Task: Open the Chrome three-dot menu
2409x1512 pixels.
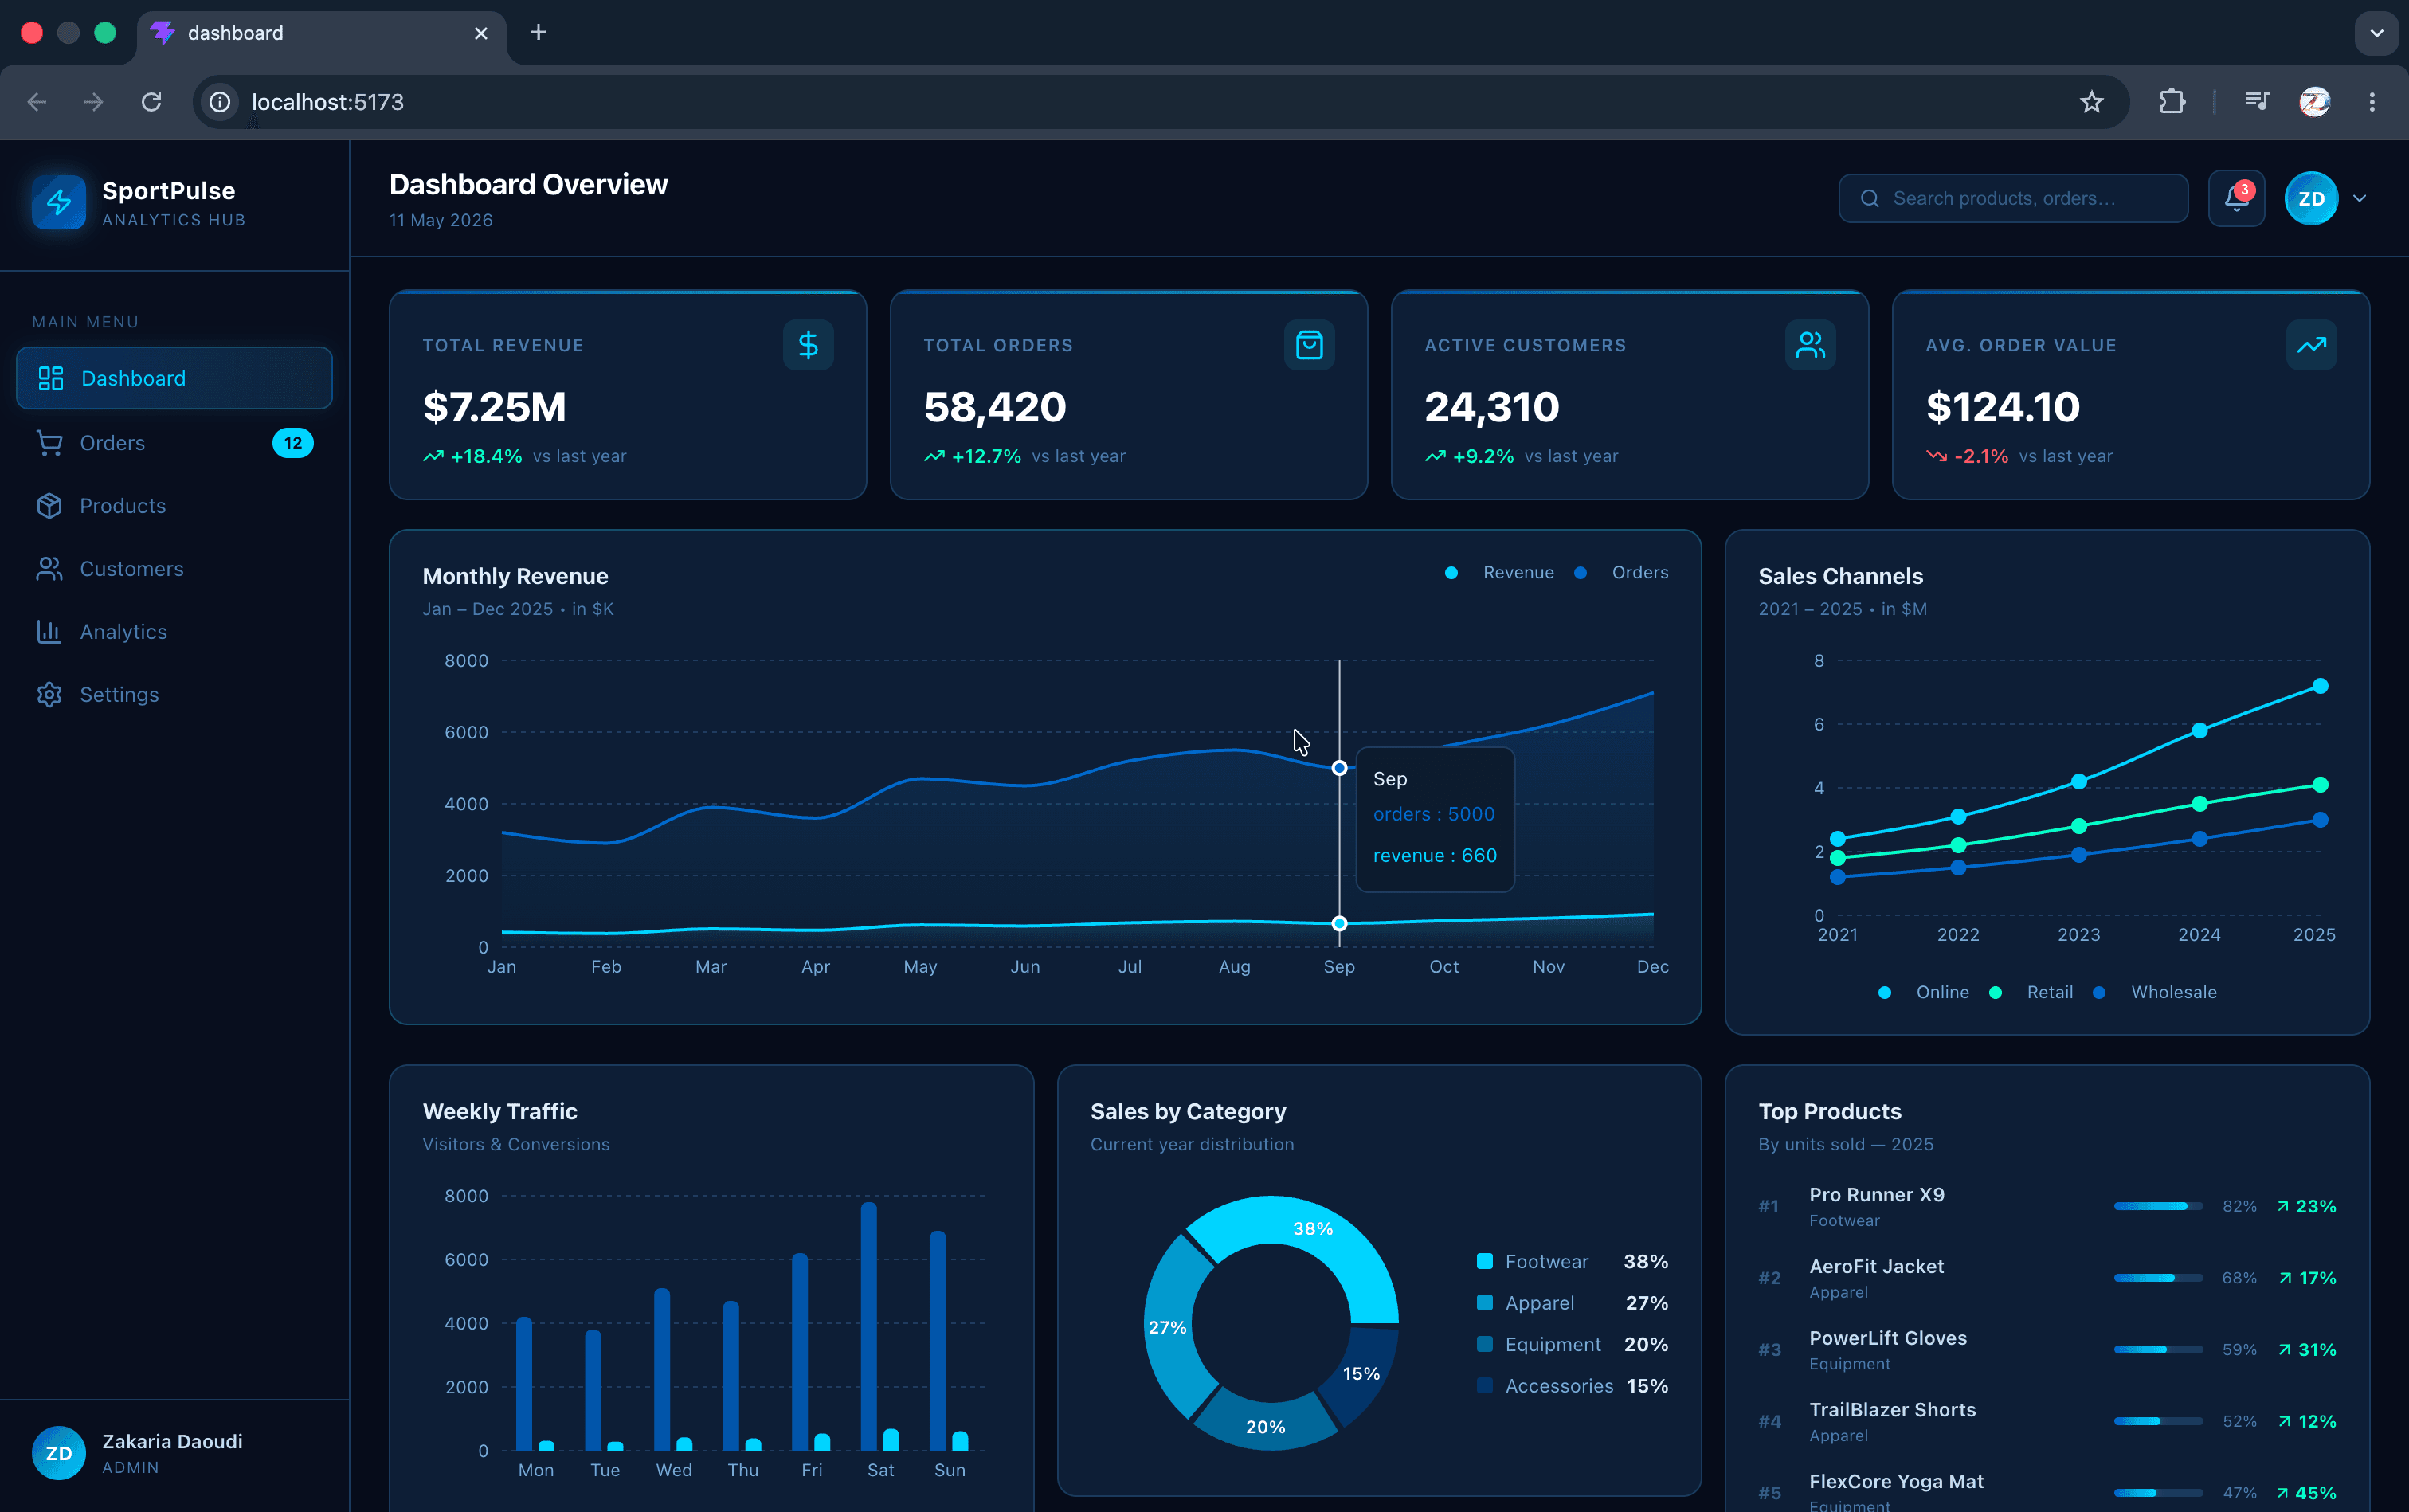Action: (x=2372, y=102)
